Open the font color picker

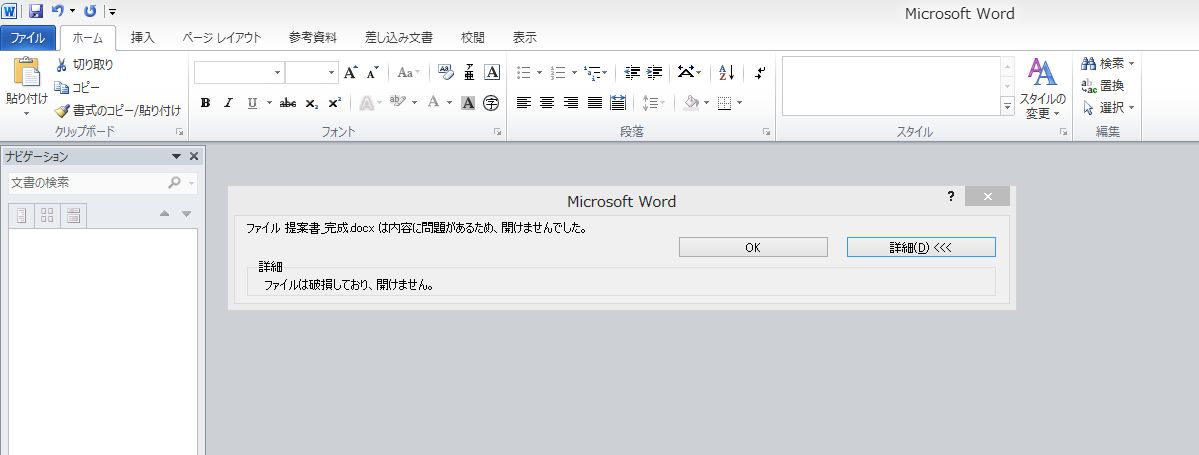(450, 103)
